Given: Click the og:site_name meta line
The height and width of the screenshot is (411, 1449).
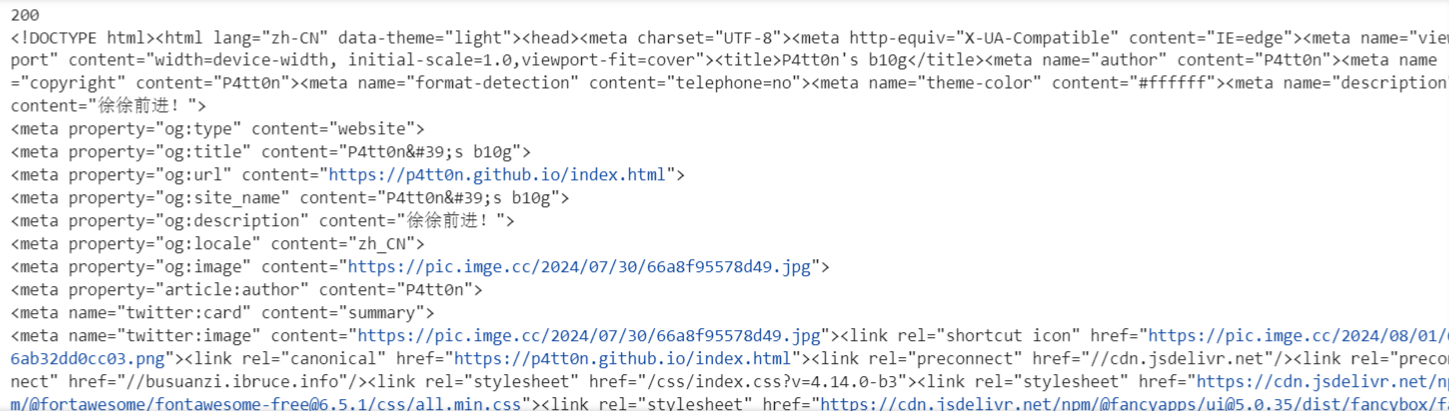Looking at the screenshot, I should pos(290,198).
